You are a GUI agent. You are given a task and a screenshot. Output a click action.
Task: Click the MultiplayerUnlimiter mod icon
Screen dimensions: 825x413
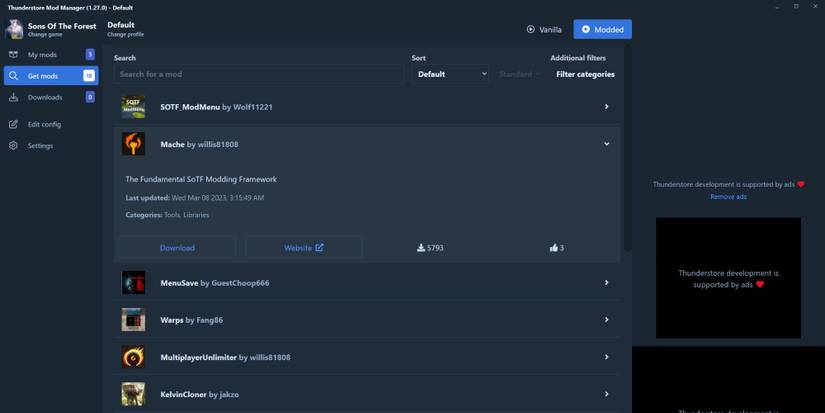[x=133, y=357]
